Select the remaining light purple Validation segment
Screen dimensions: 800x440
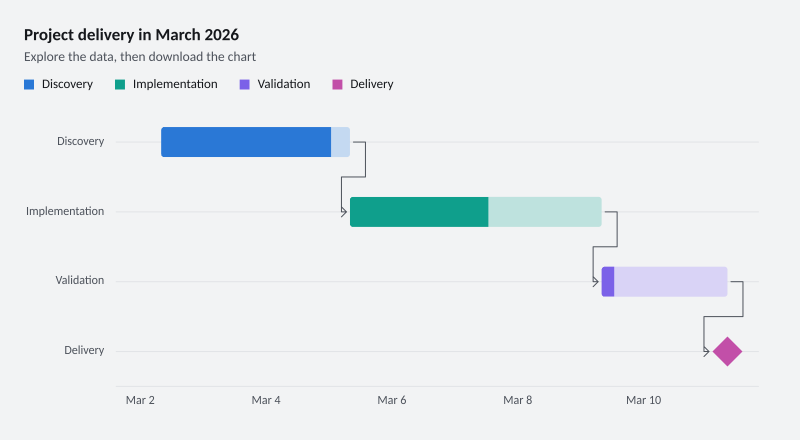(x=671, y=282)
